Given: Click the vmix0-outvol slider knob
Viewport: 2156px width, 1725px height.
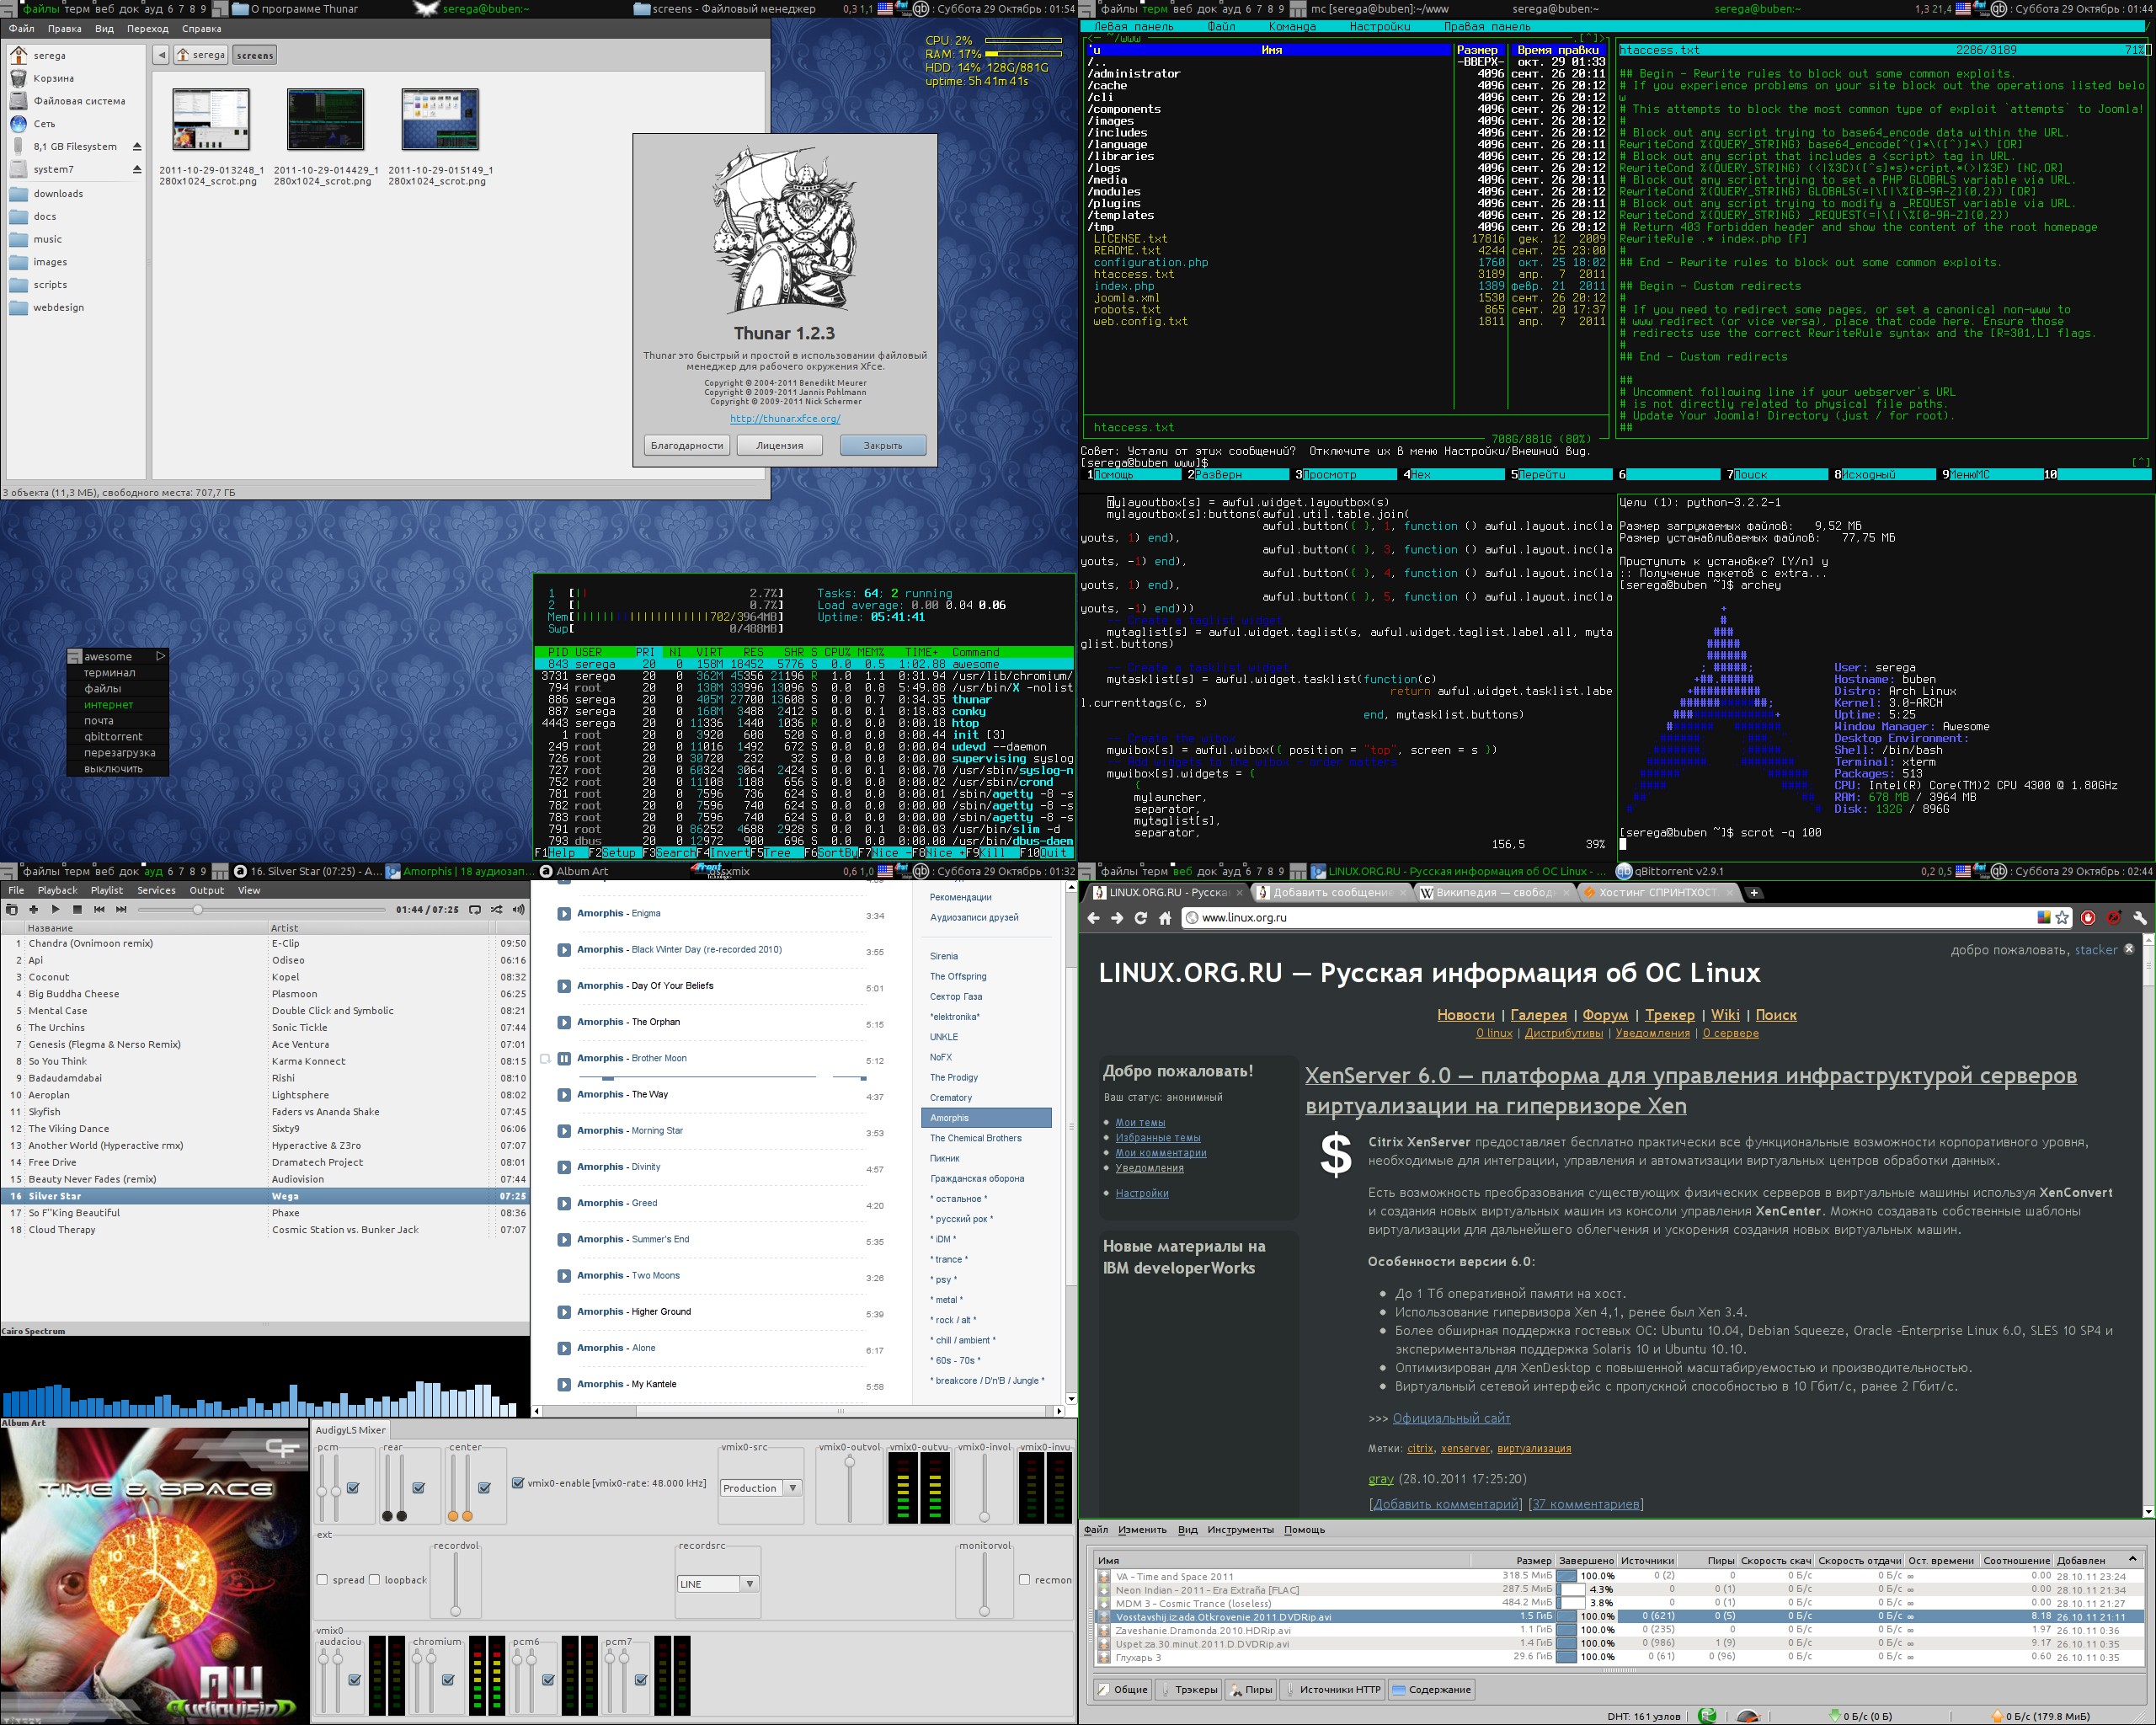Looking at the screenshot, I should 850,1462.
